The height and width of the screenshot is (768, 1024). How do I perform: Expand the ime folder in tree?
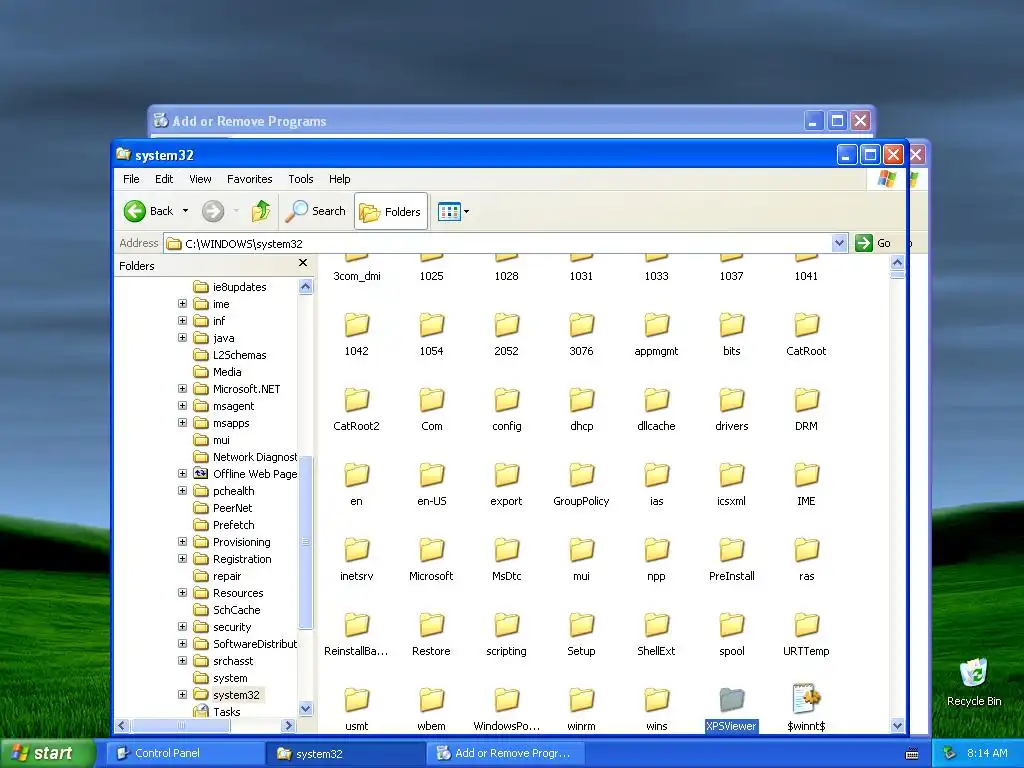(182, 304)
